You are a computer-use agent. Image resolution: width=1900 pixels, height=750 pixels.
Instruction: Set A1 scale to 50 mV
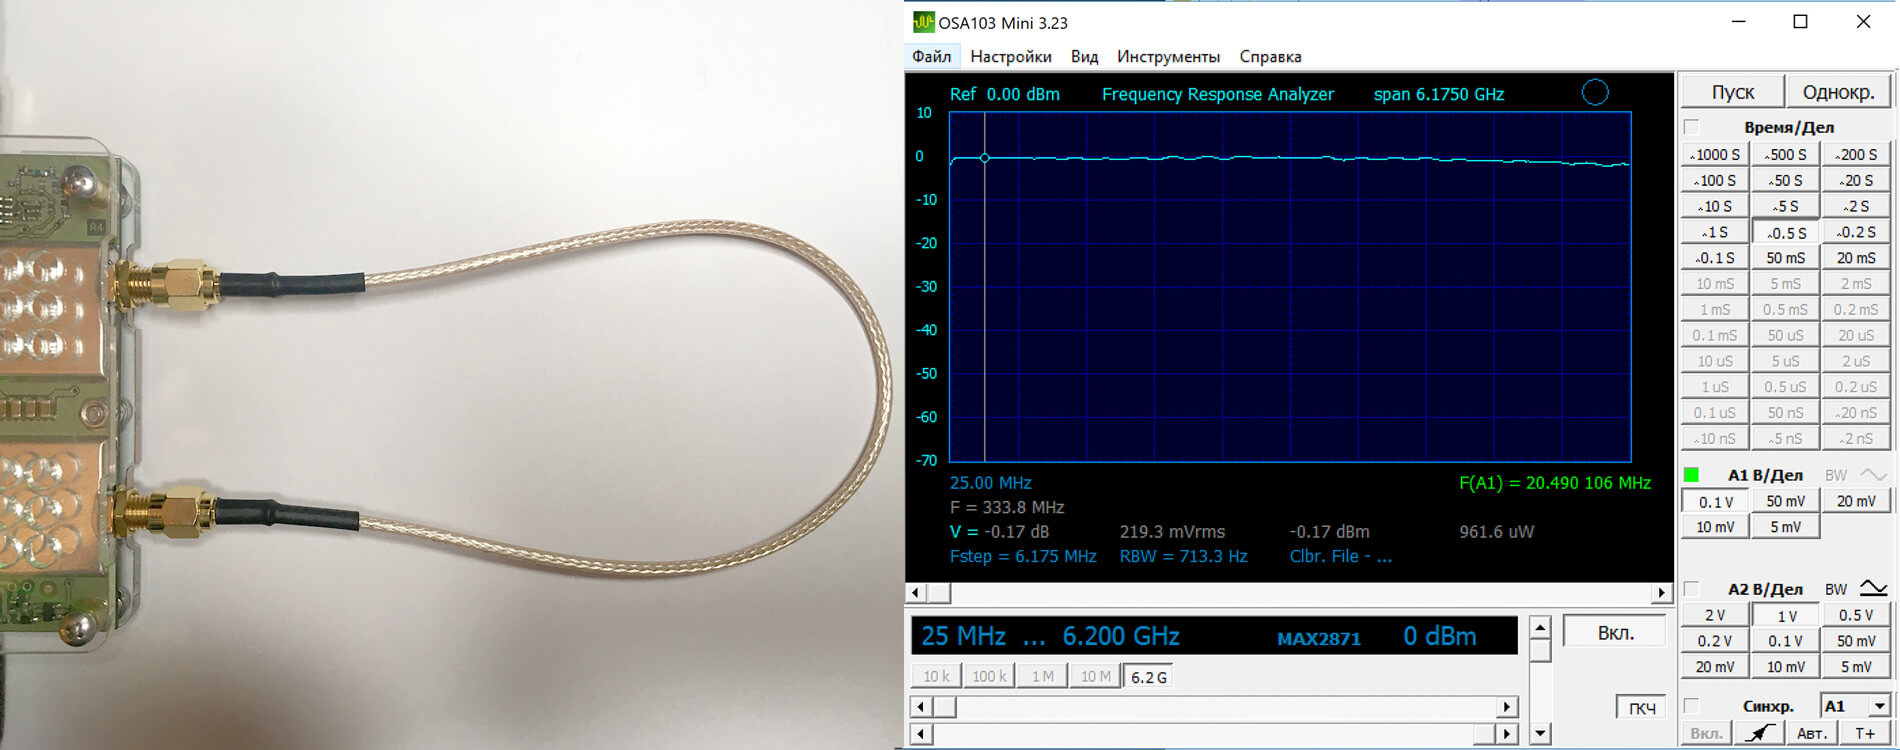(x=1786, y=501)
